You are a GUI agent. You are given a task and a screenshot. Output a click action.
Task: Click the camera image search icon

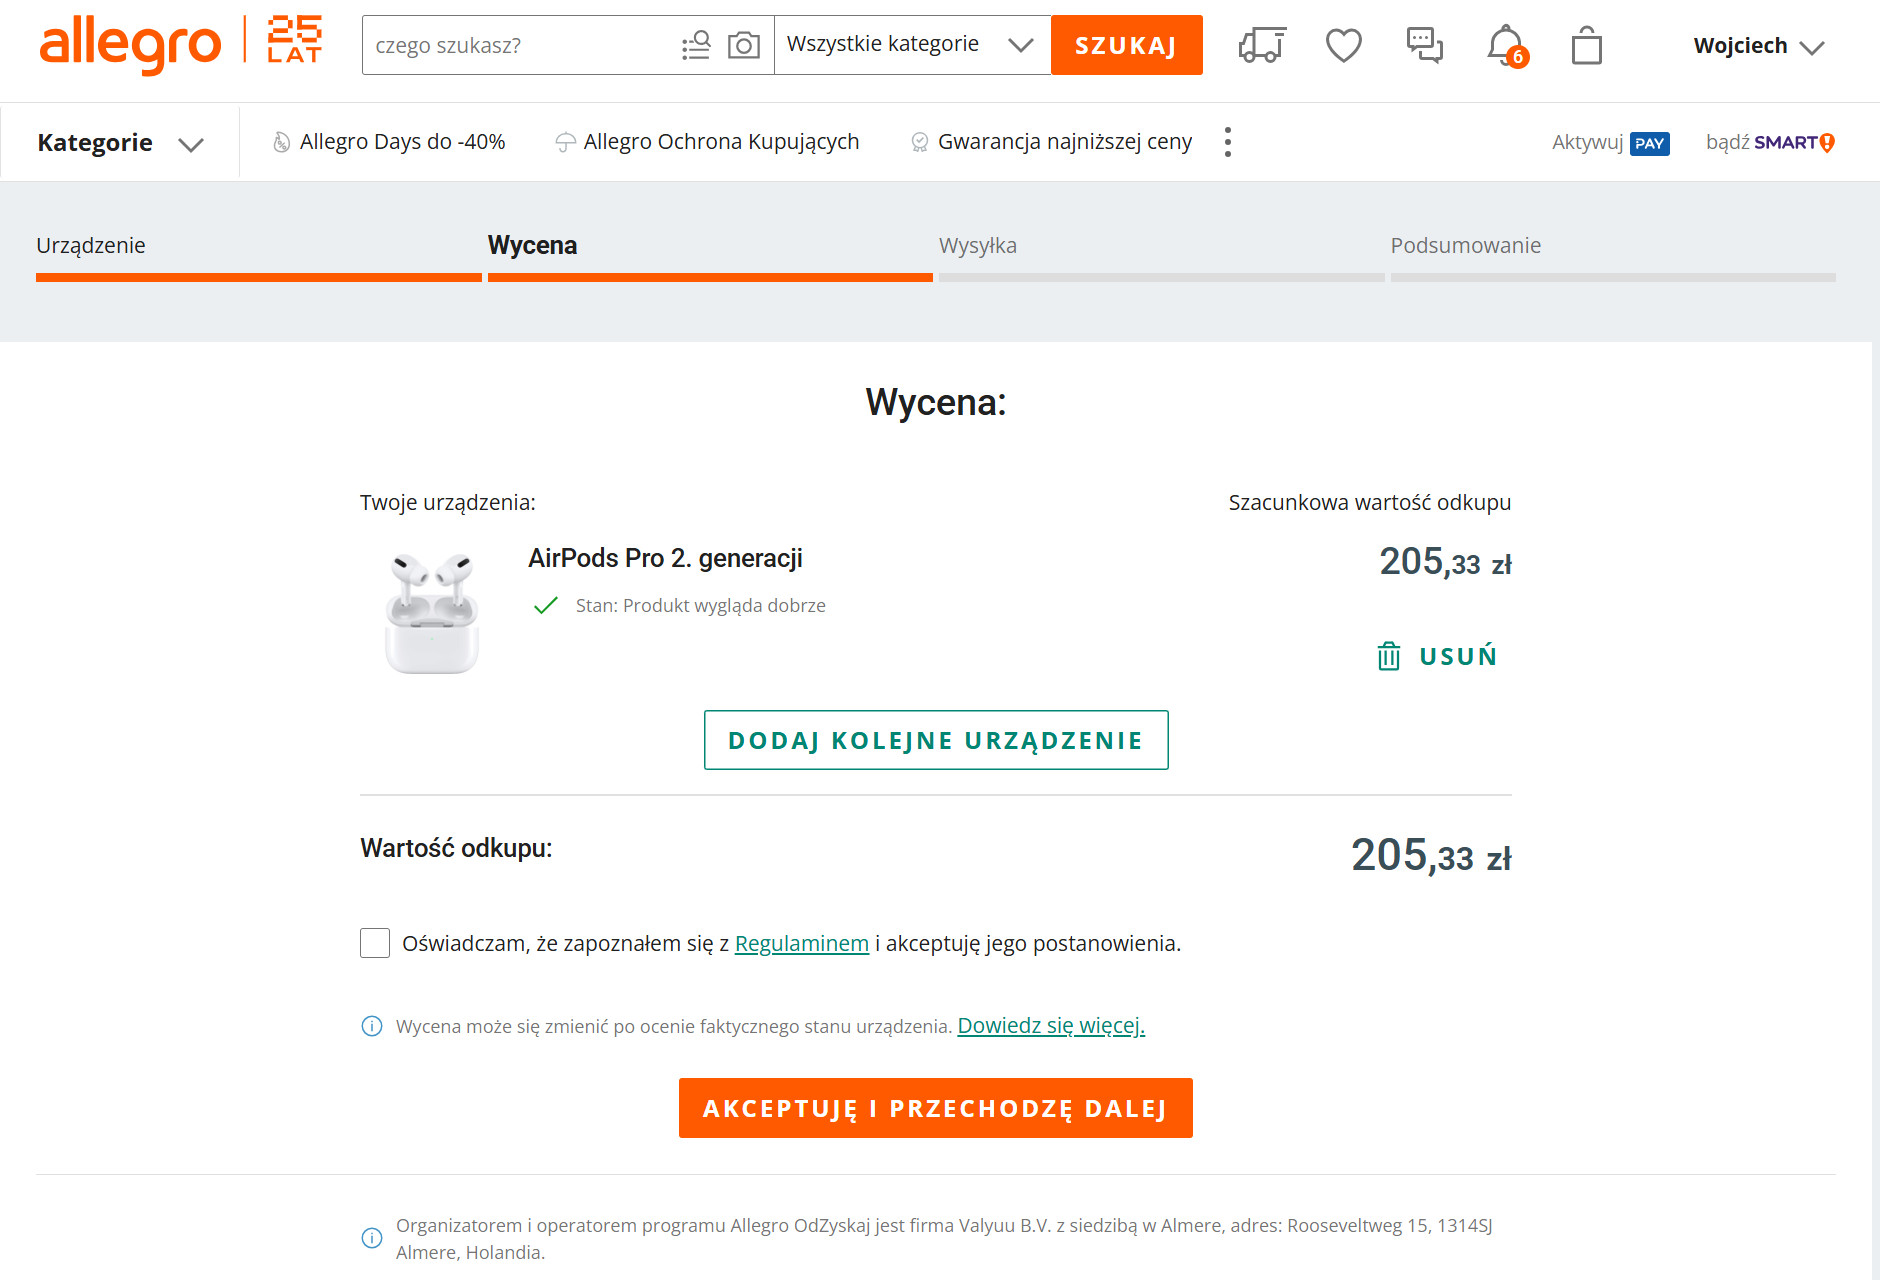[x=743, y=46]
